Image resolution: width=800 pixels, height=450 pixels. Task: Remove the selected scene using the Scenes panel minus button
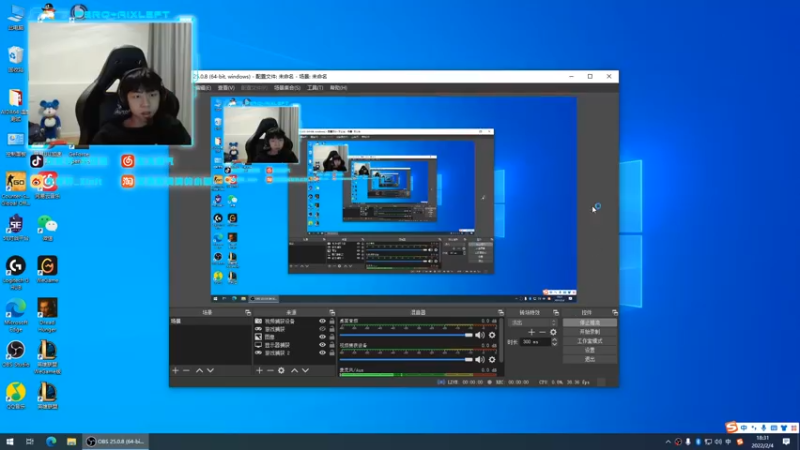pos(186,370)
